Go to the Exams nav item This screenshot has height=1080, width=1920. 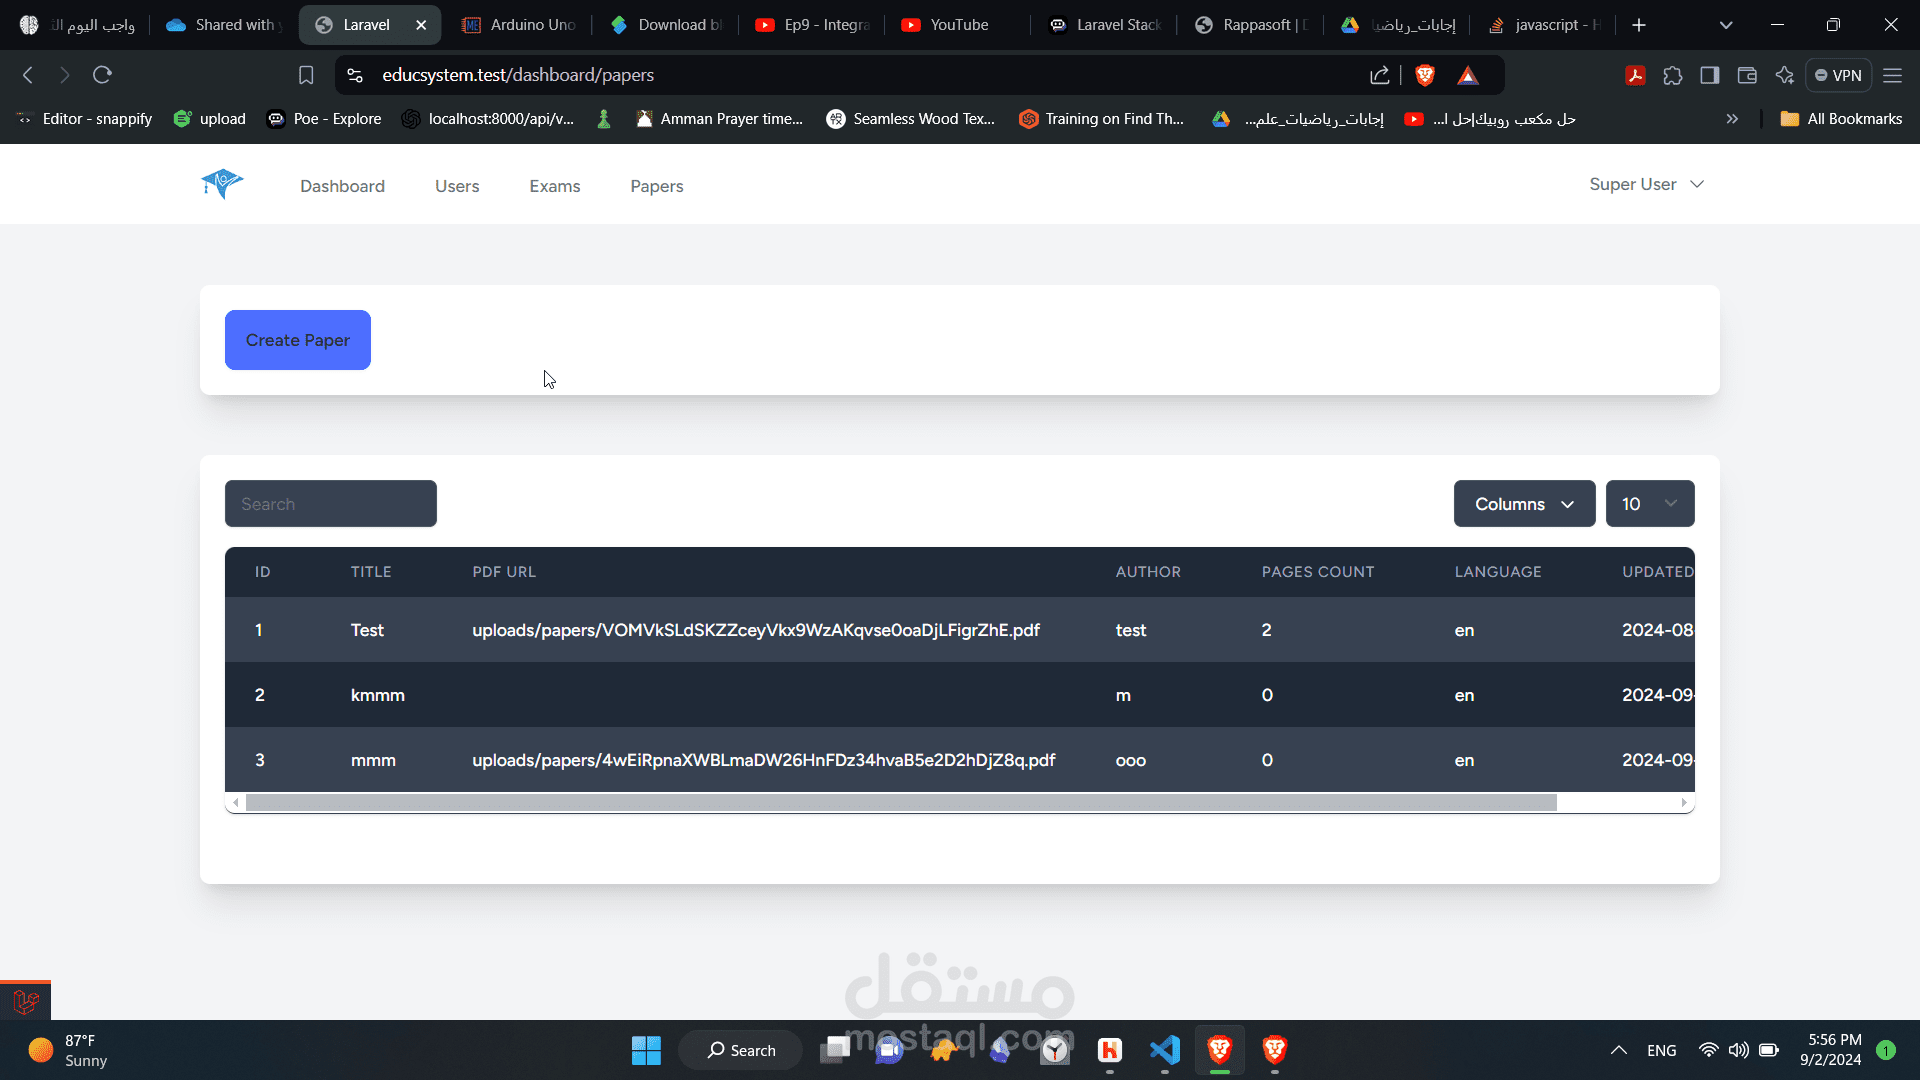point(554,186)
